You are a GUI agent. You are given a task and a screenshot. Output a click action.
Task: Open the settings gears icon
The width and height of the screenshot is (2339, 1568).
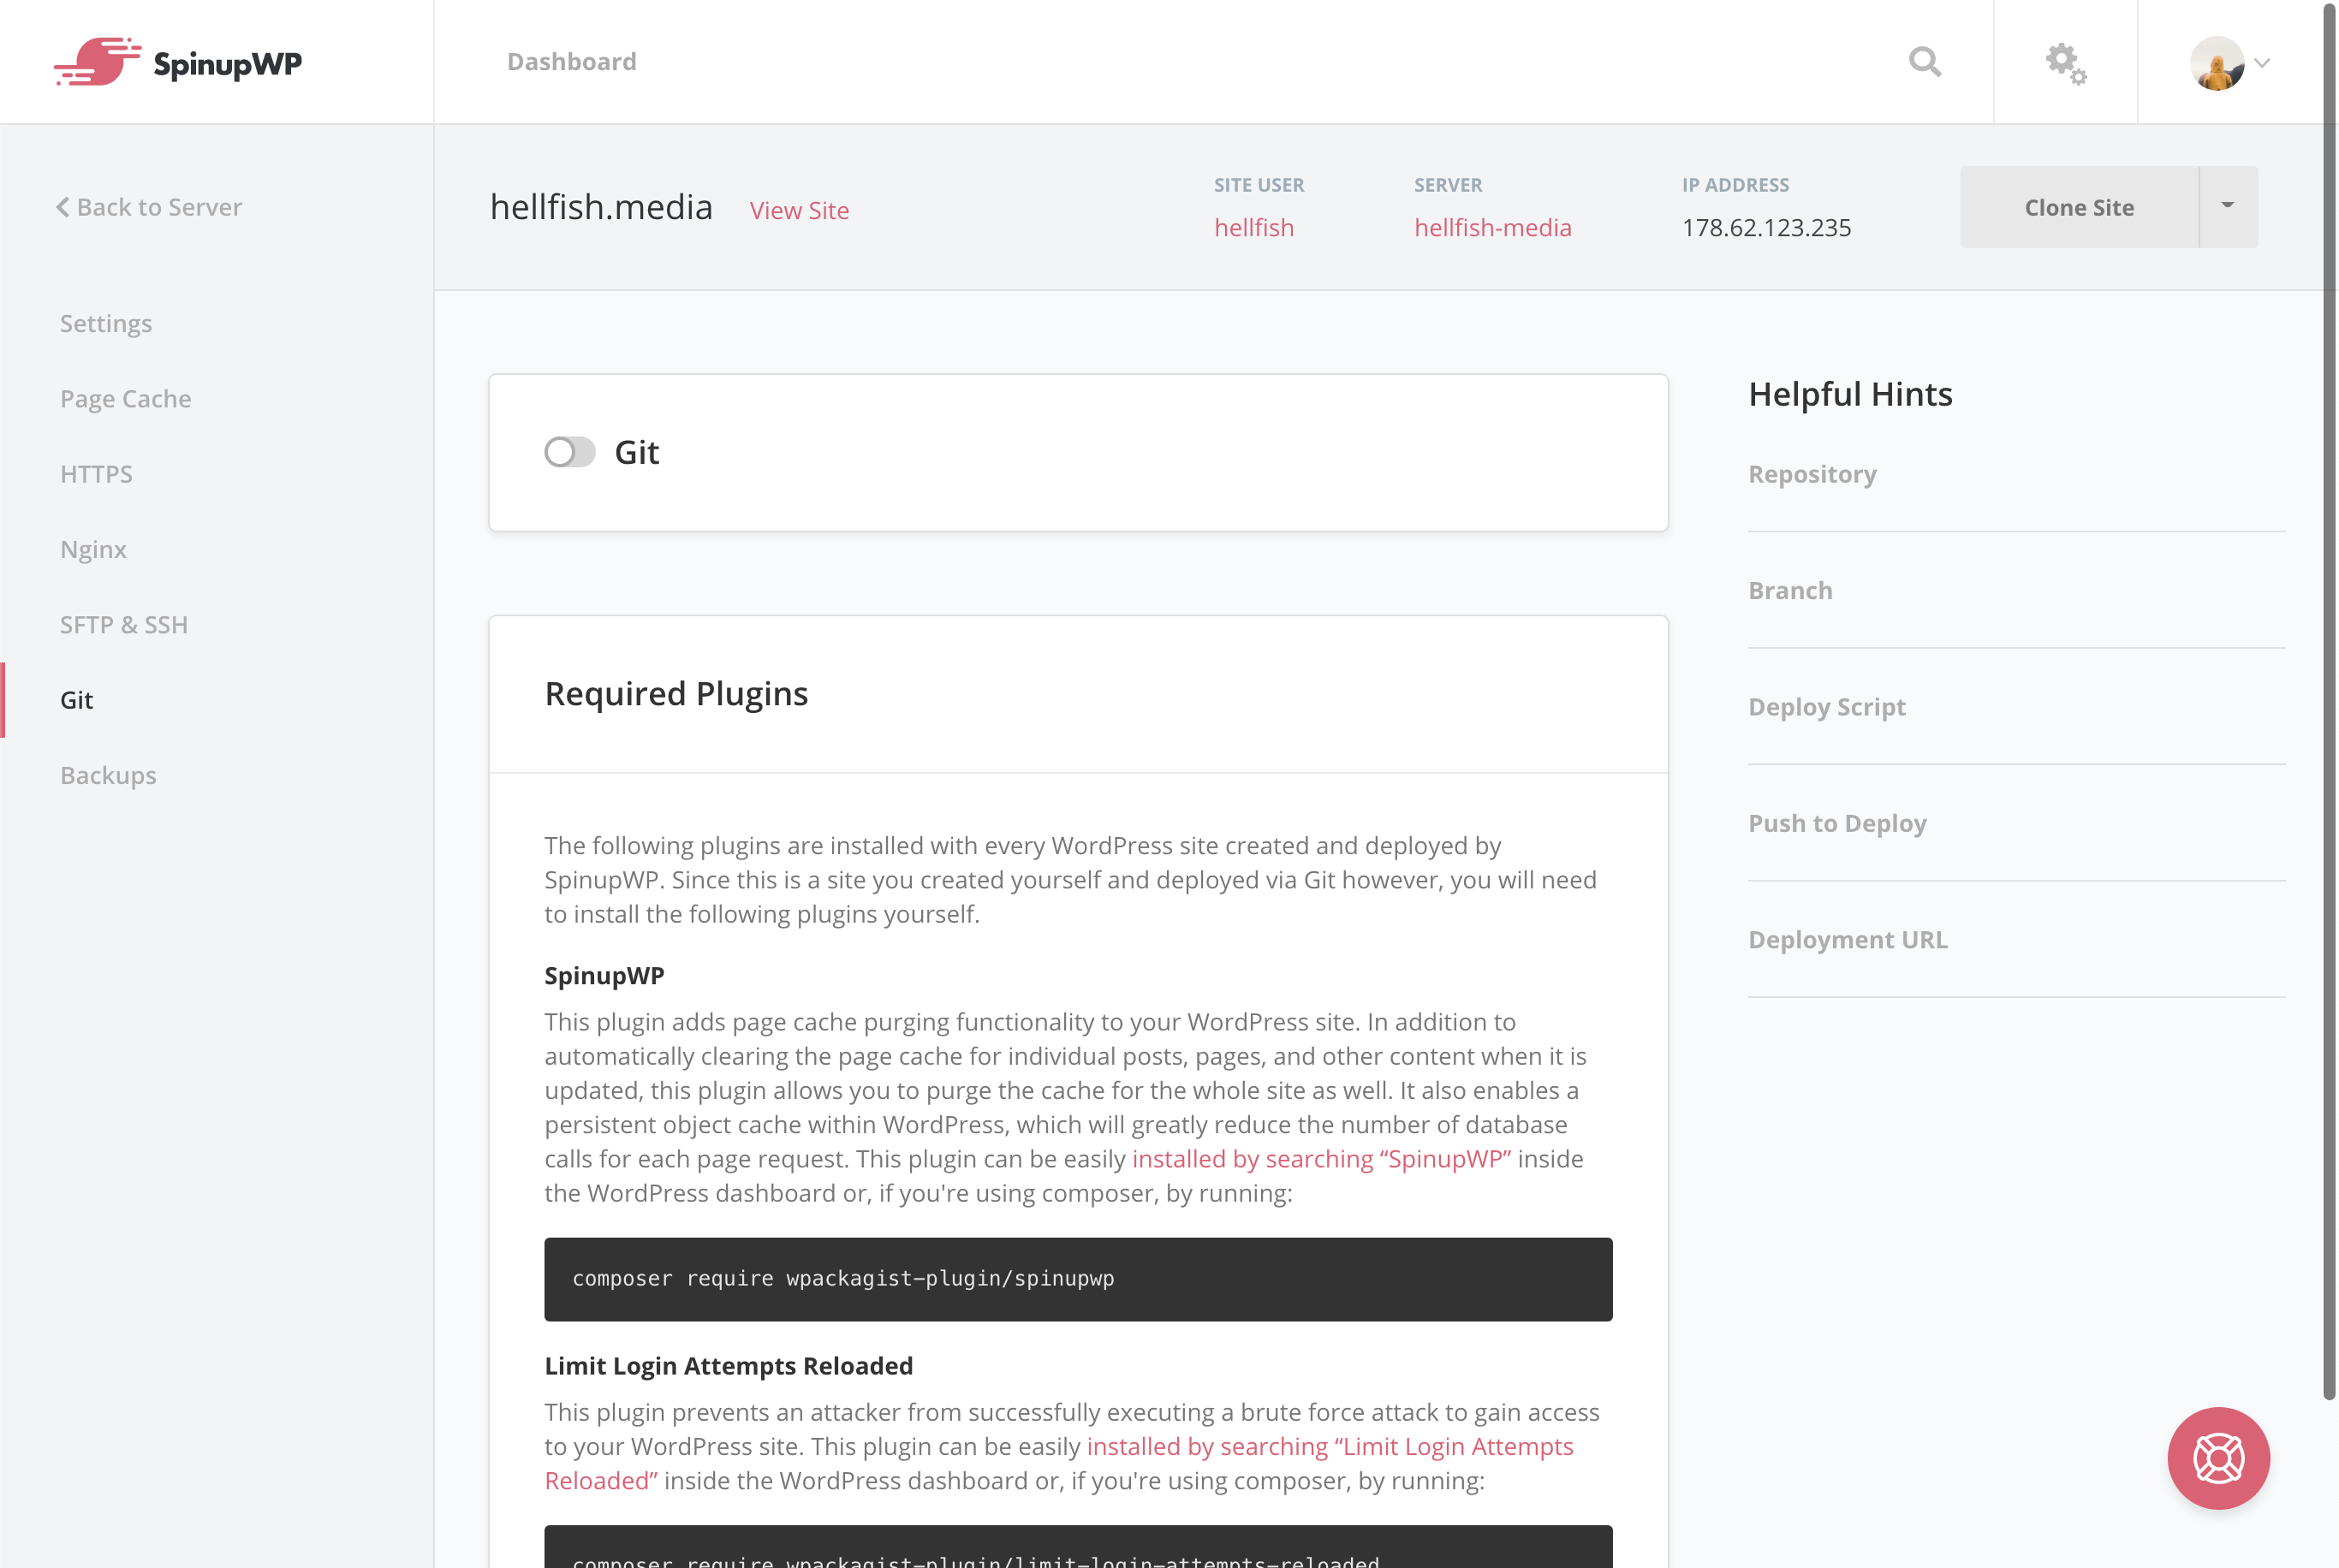pyautogui.click(x=2065, y=63)
